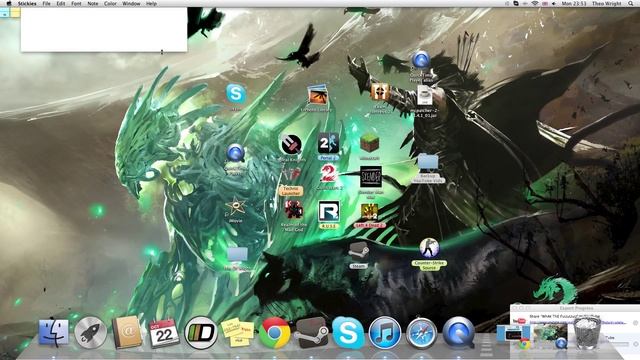Viewport: 640px width, 360px height.
Task: Open the Color menu
Action: point(110,4)
